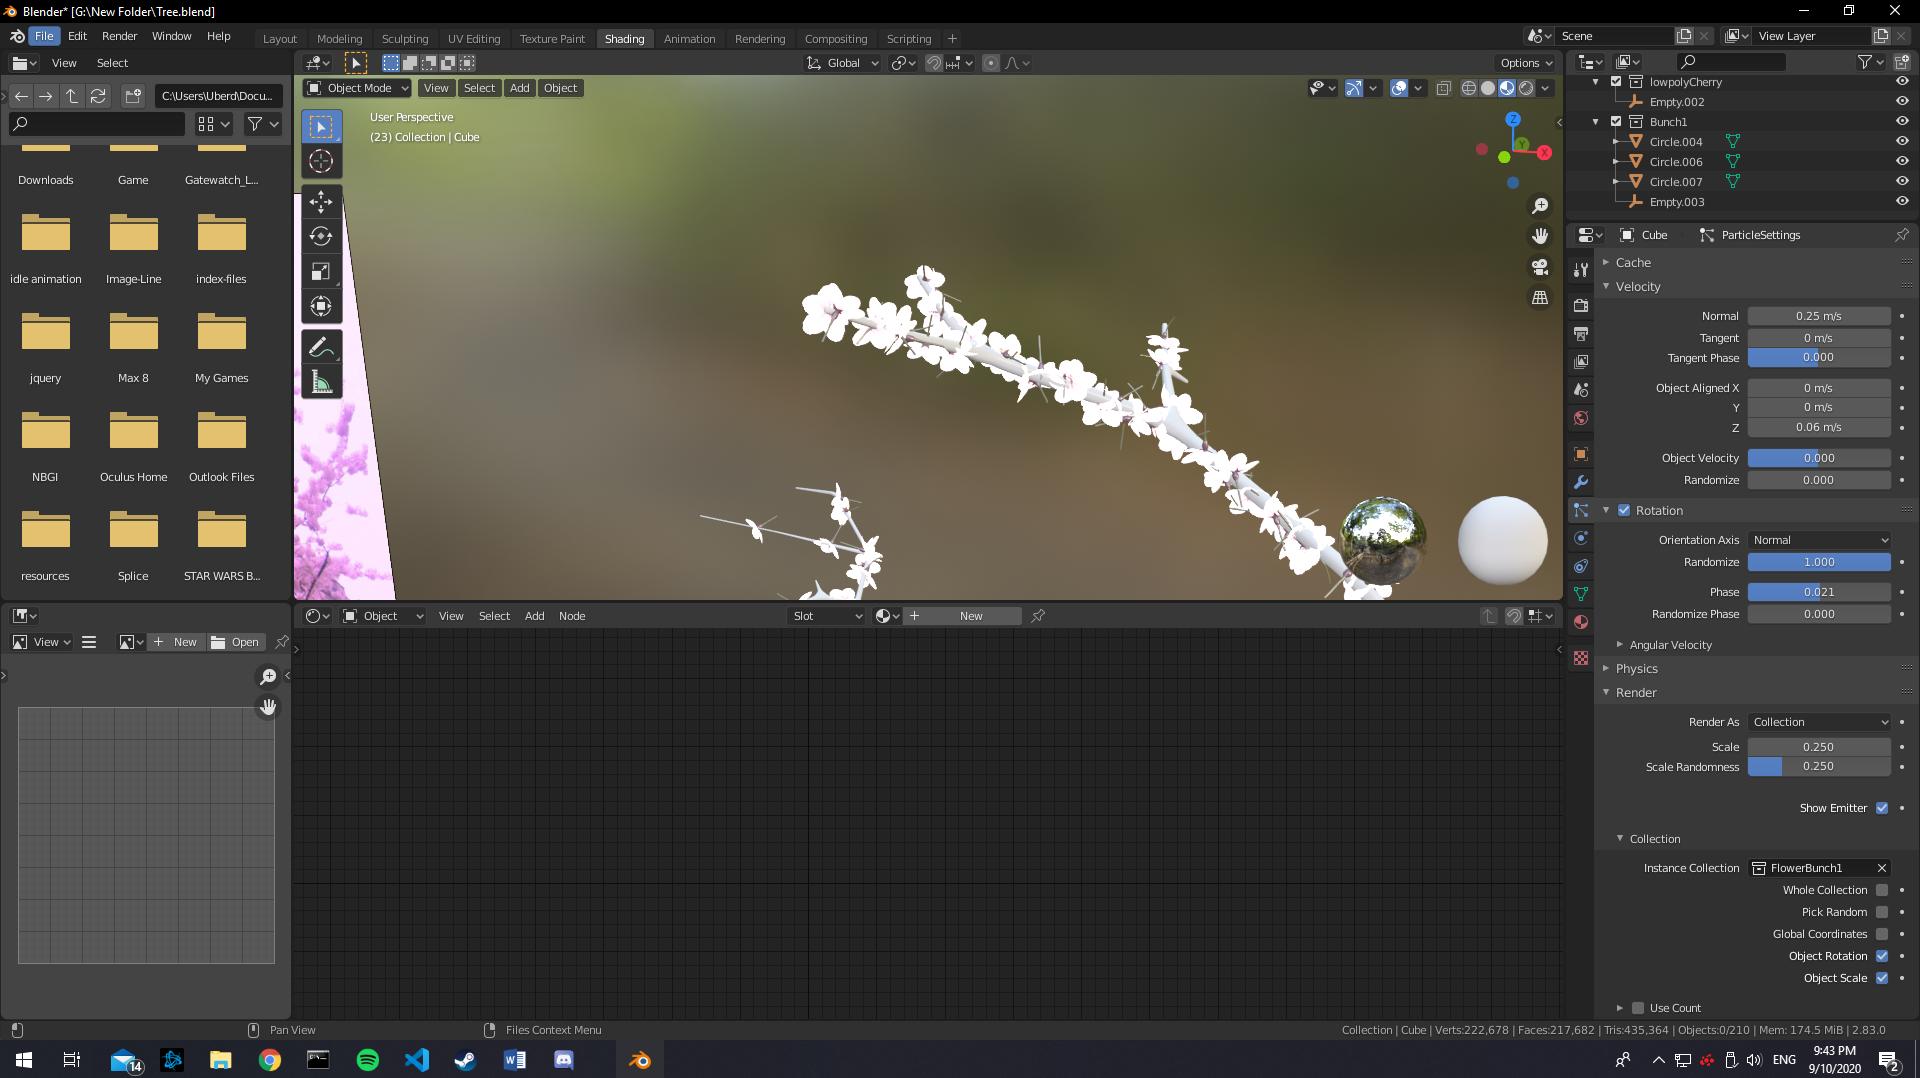Collapse Bunch1 collection in outliner
Viewport: 1920px width, 1078px height.
coord(1596,121)
